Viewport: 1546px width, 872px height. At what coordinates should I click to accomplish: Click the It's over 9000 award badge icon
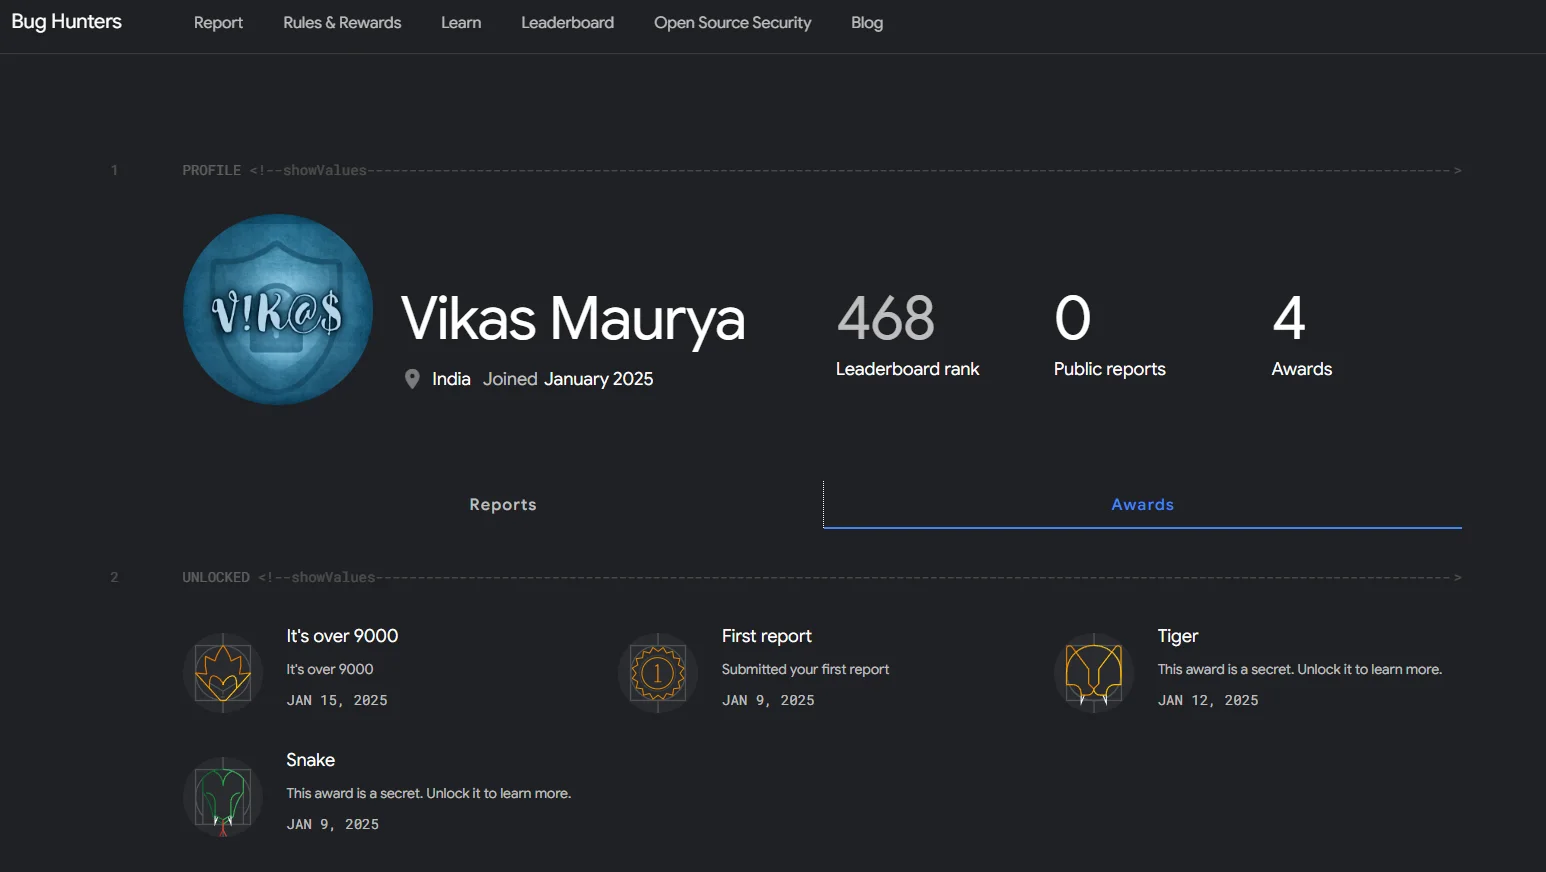coord(222,673)
